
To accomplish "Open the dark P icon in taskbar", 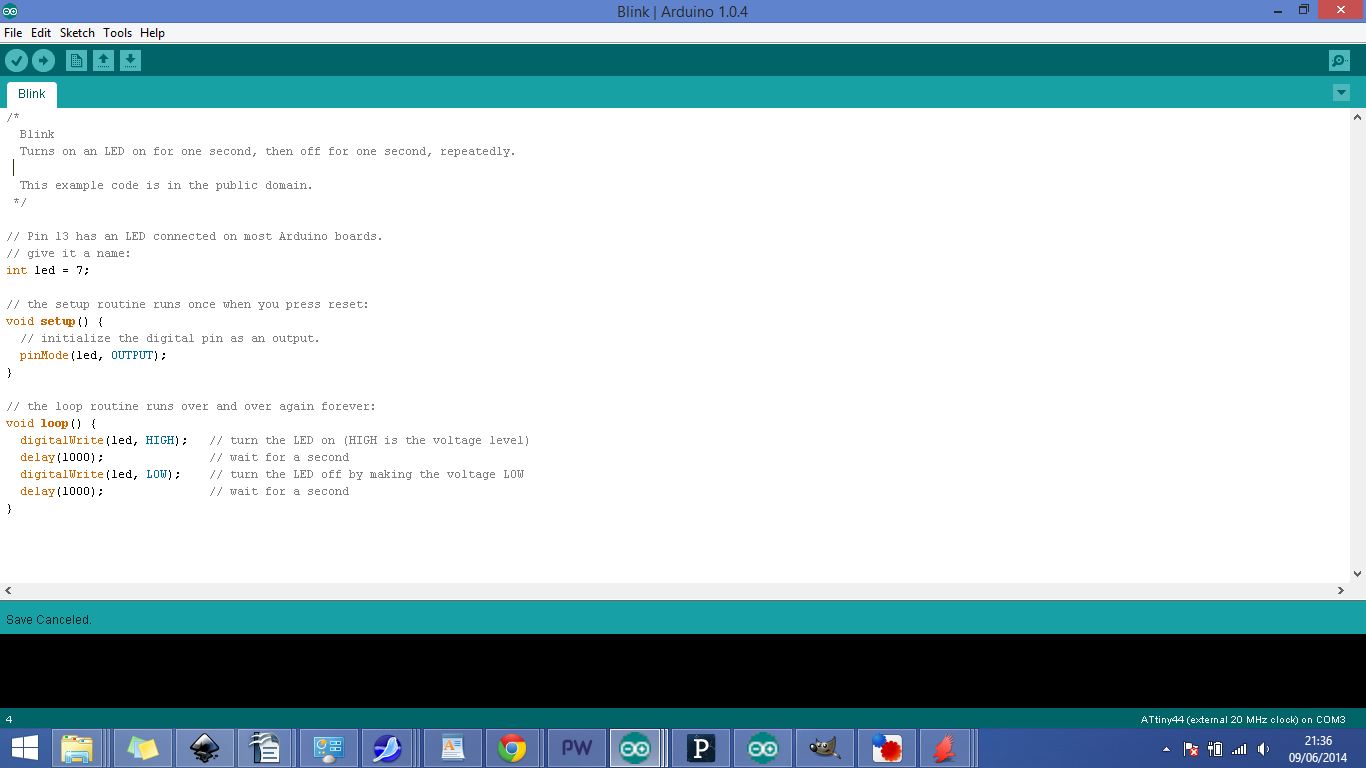I will (701, 748).
